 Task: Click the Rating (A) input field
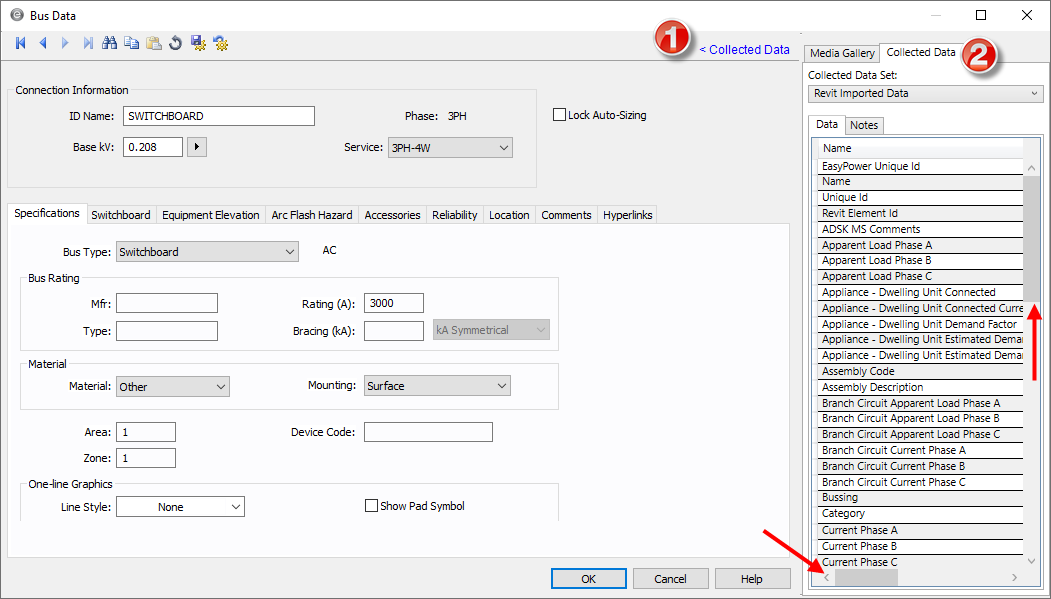tap(394, 303)
